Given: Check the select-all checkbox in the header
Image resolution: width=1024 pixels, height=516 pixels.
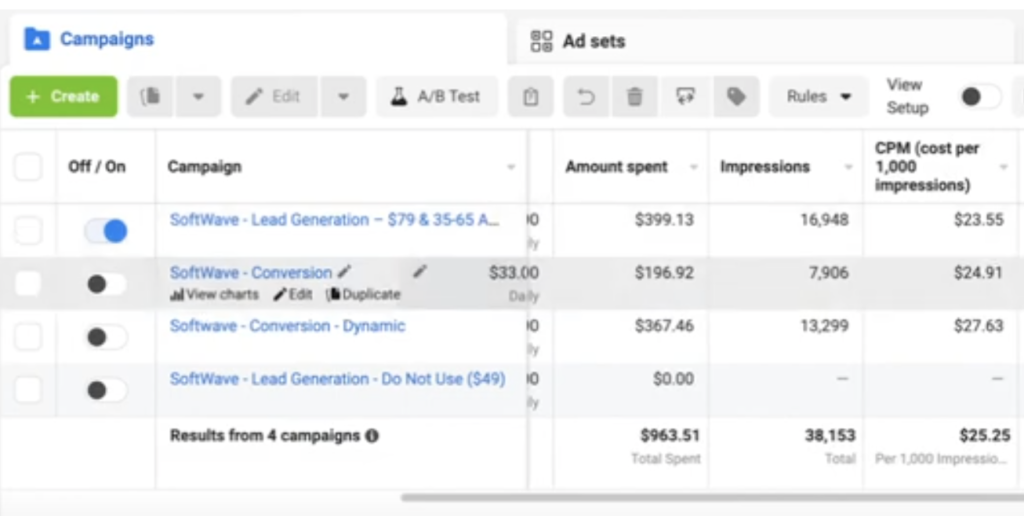Looking at the screenshot, I should pyautogui.click(x=28, y=167).
